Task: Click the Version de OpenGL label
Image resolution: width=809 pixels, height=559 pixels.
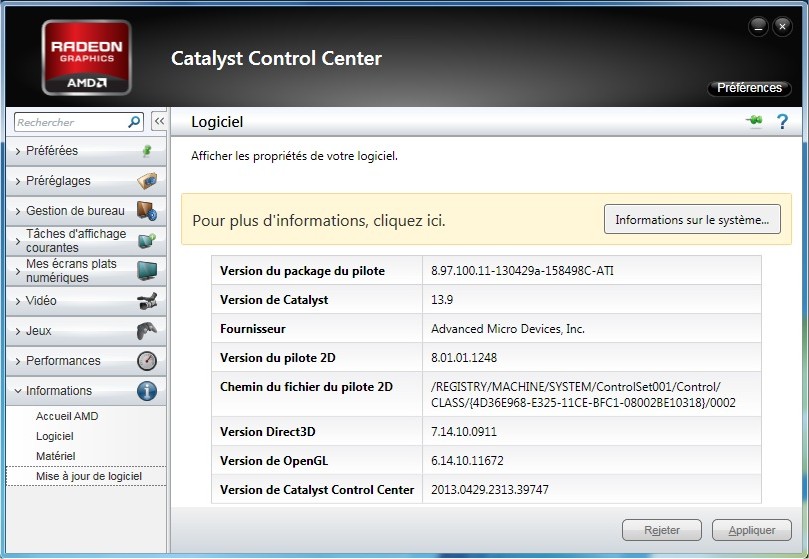Action: tap(274, 461)
